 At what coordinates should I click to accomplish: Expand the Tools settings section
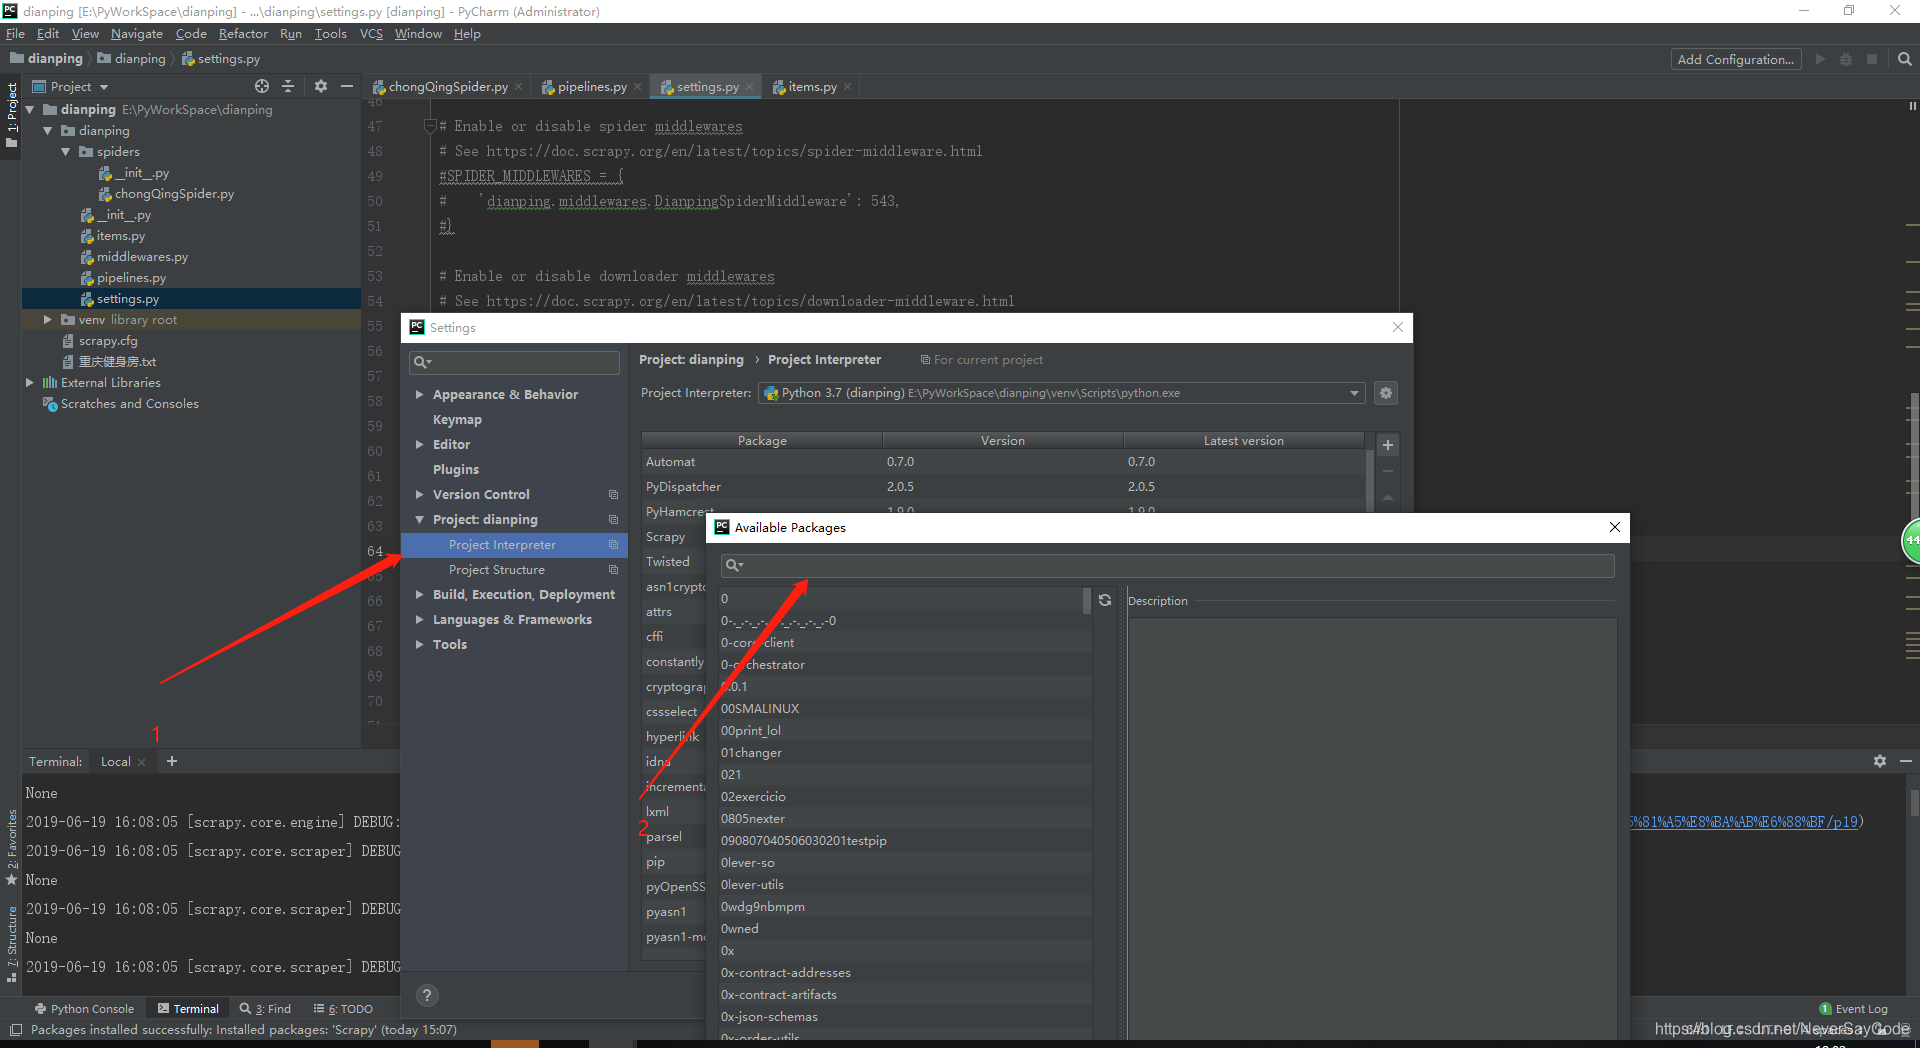coord(419,645)
